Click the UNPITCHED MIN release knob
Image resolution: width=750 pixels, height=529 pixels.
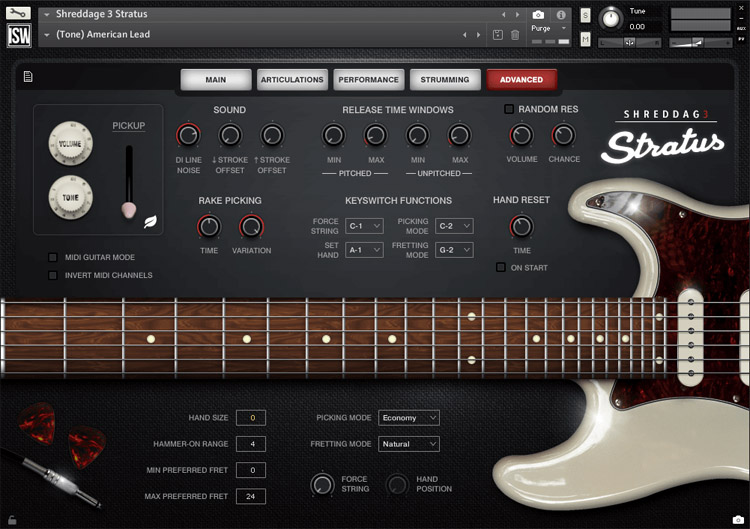pyautogui.click(x=418, y=135)
